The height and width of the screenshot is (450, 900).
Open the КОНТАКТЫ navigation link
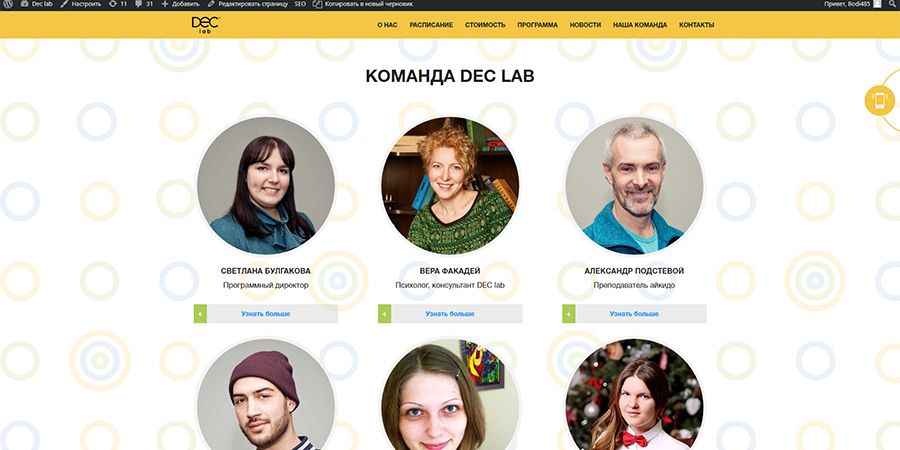tap(696, 25)
